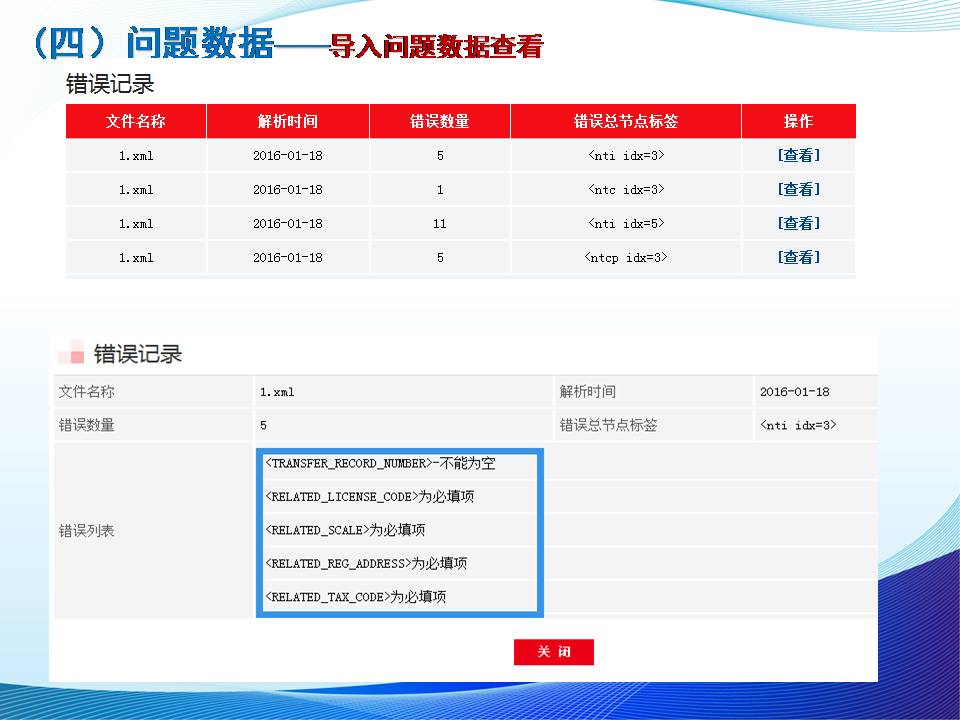Open 查看 for the <ntc idx=3> row
The height and width of the screenshot is (720, 960).
click(798, 189)
